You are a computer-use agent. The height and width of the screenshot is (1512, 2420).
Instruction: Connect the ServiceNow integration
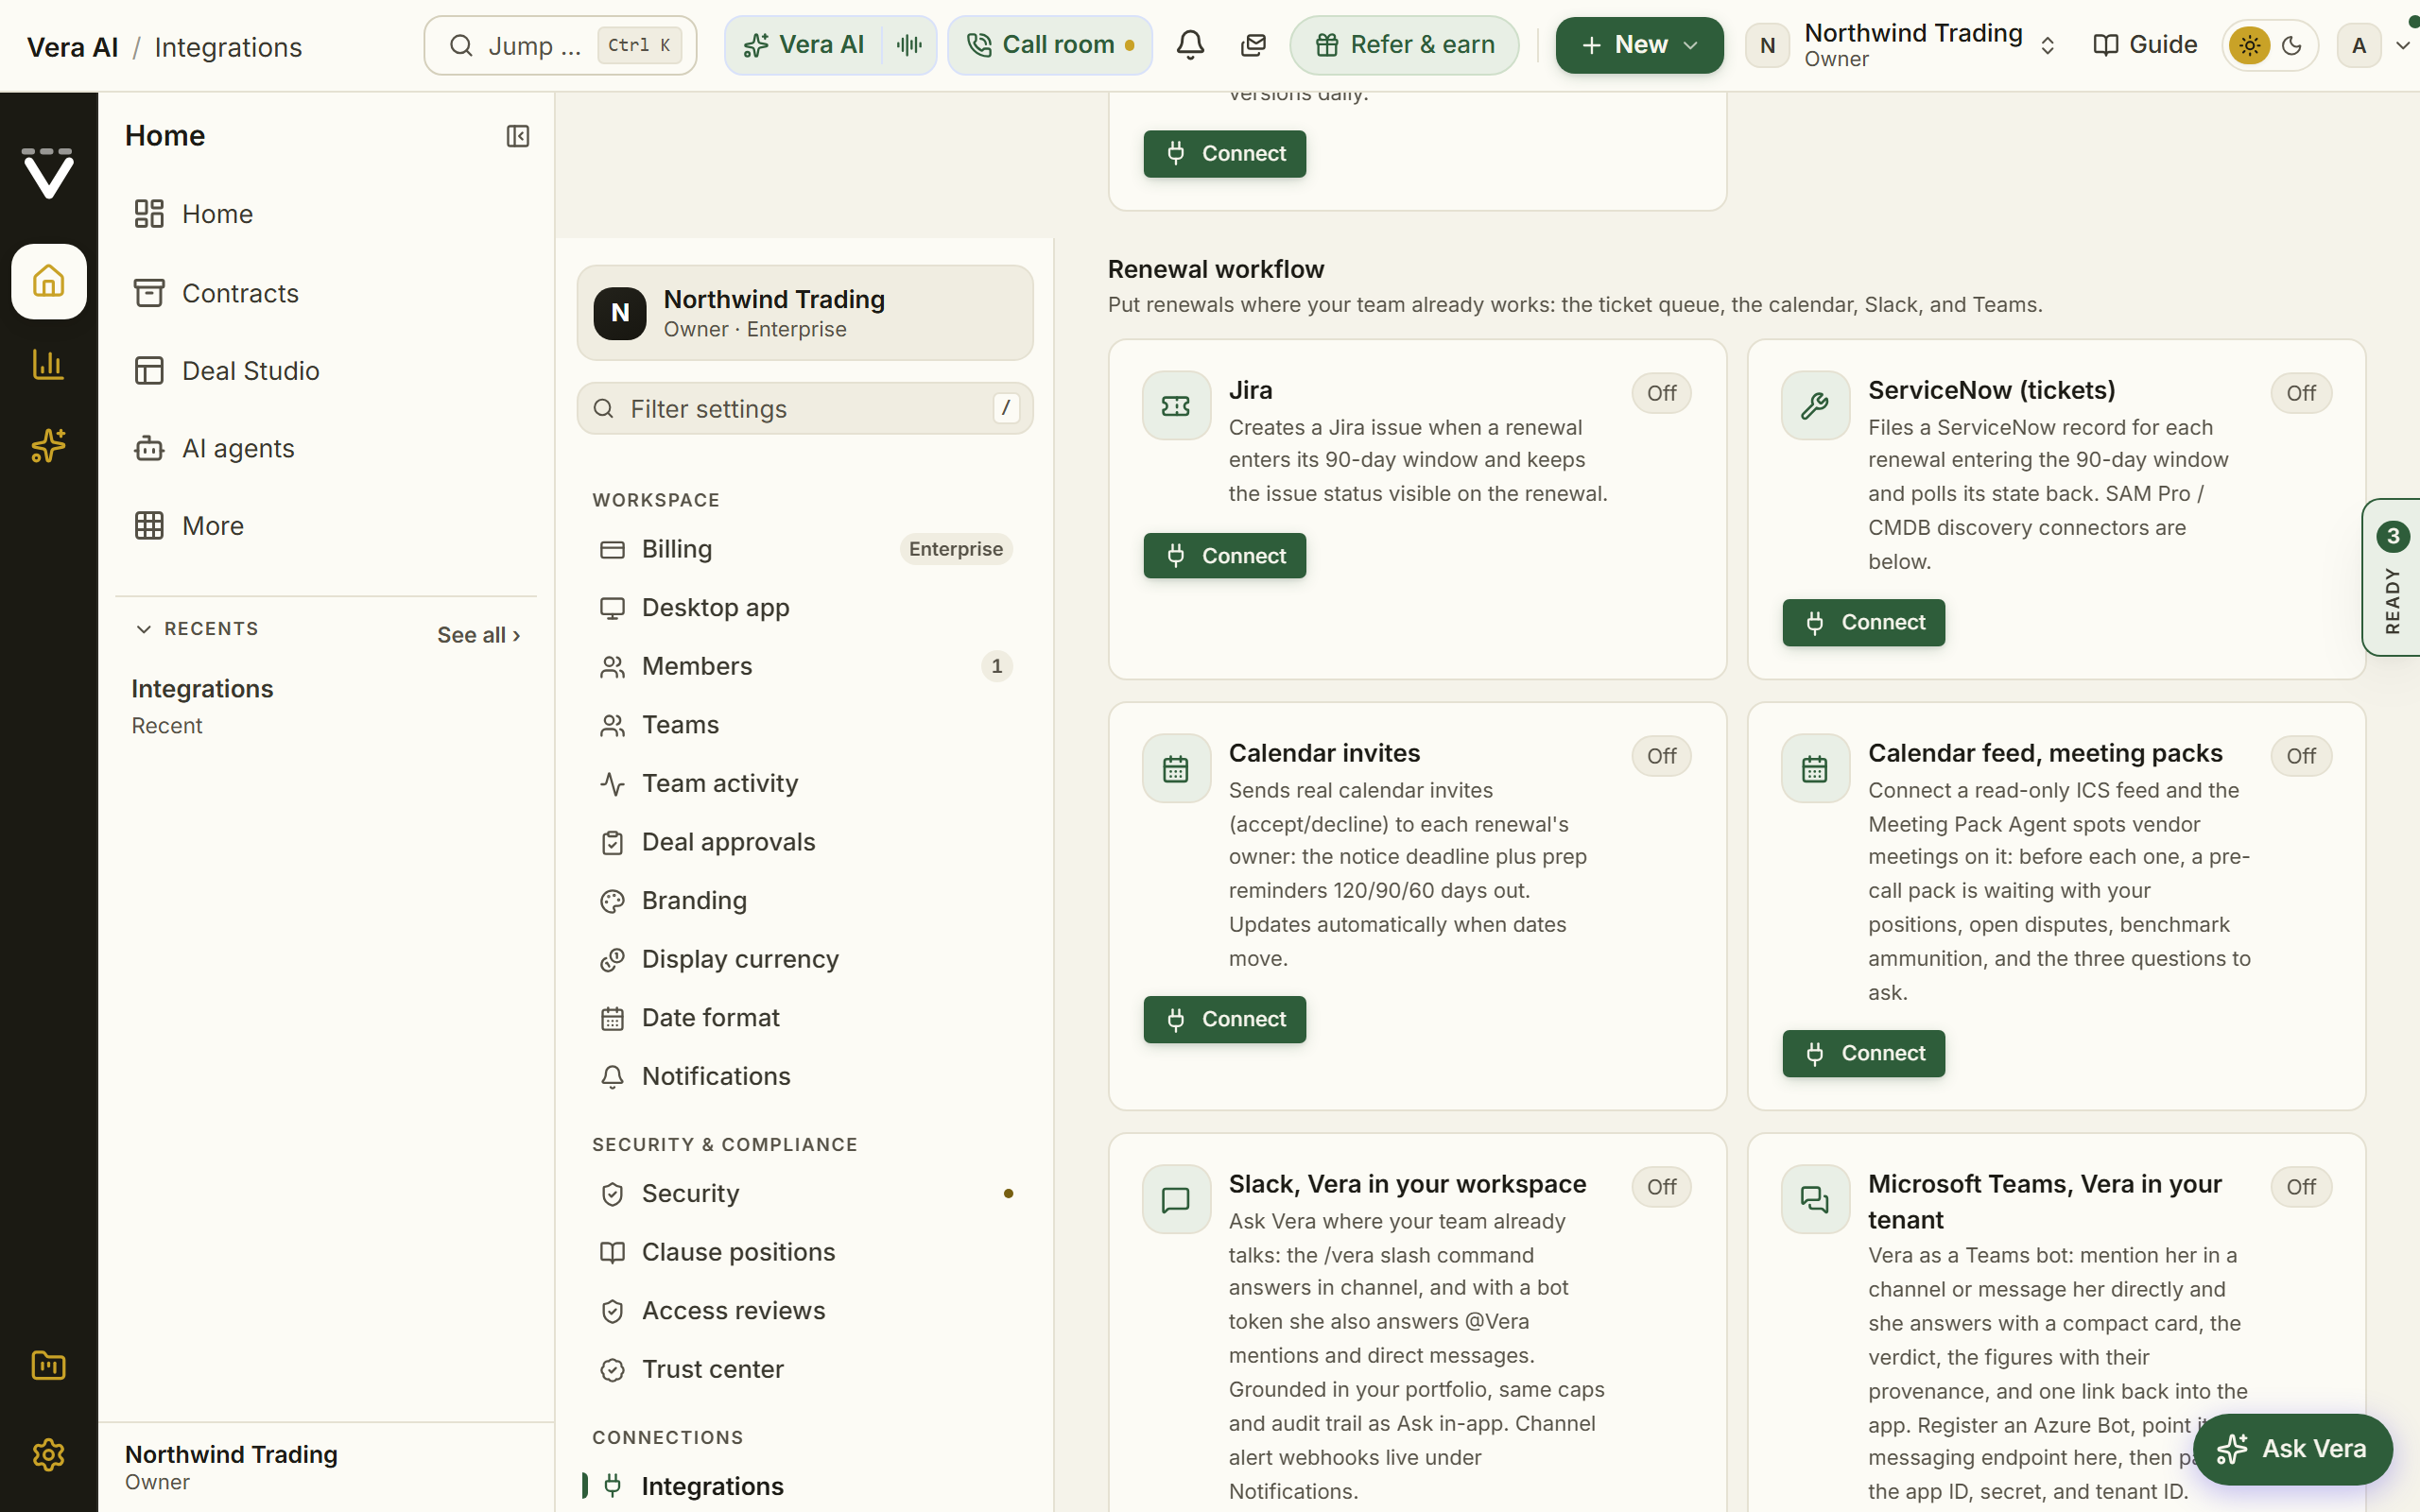tap(1863, 623)
